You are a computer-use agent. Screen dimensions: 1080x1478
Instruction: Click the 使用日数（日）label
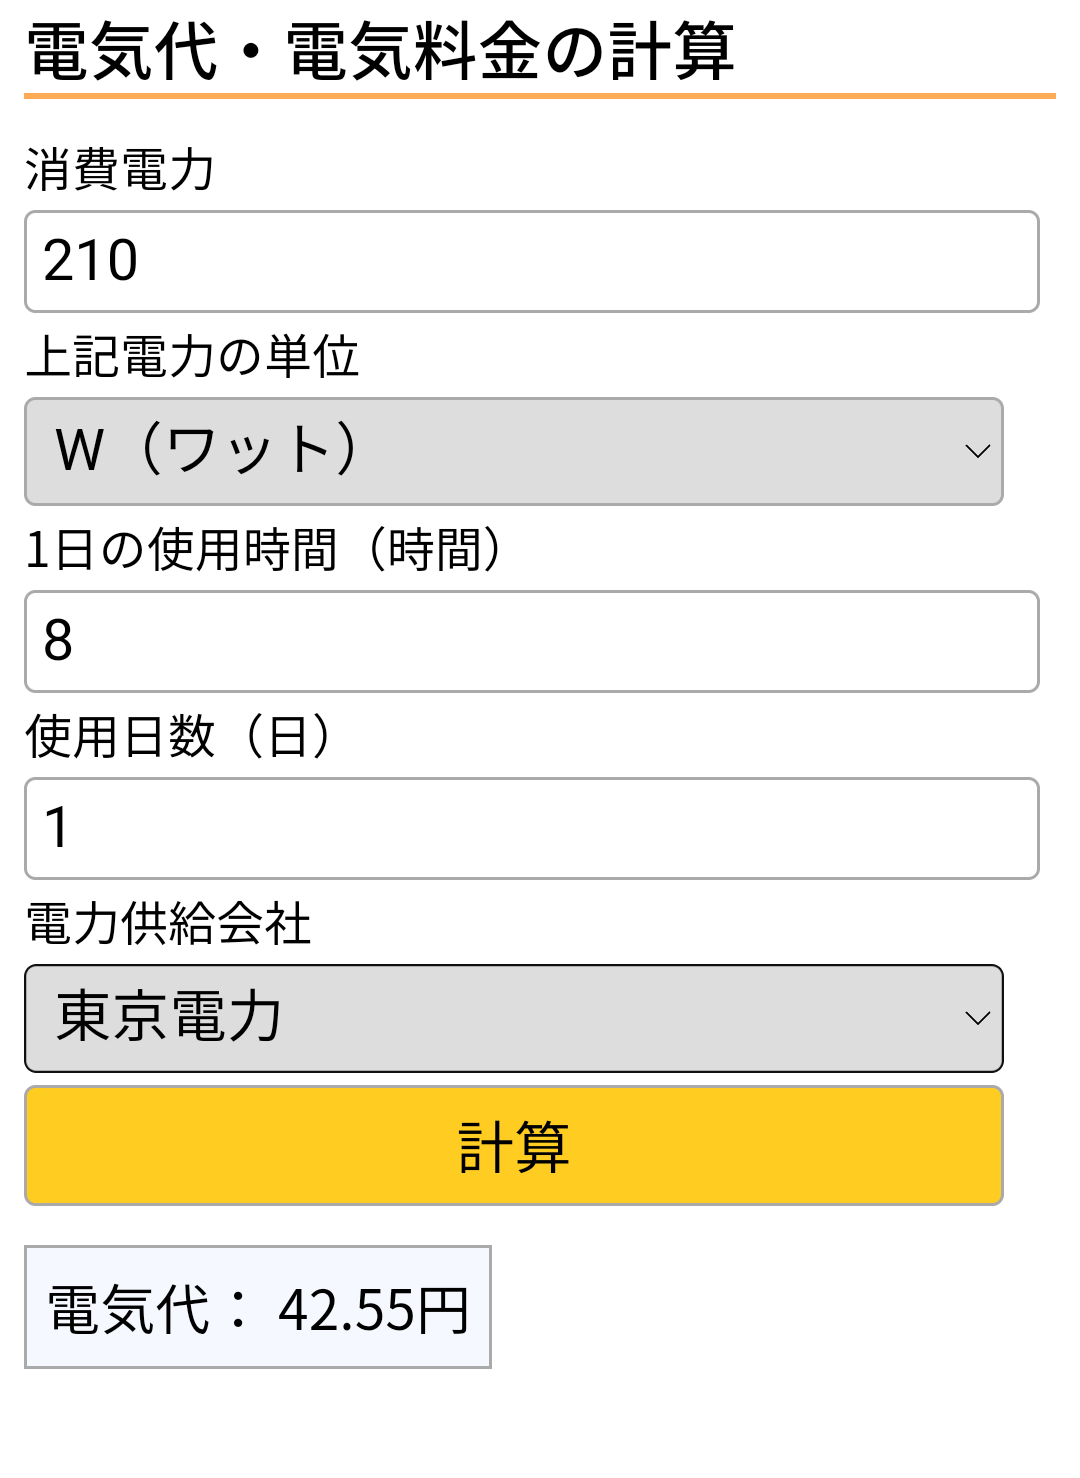point(179,737)
